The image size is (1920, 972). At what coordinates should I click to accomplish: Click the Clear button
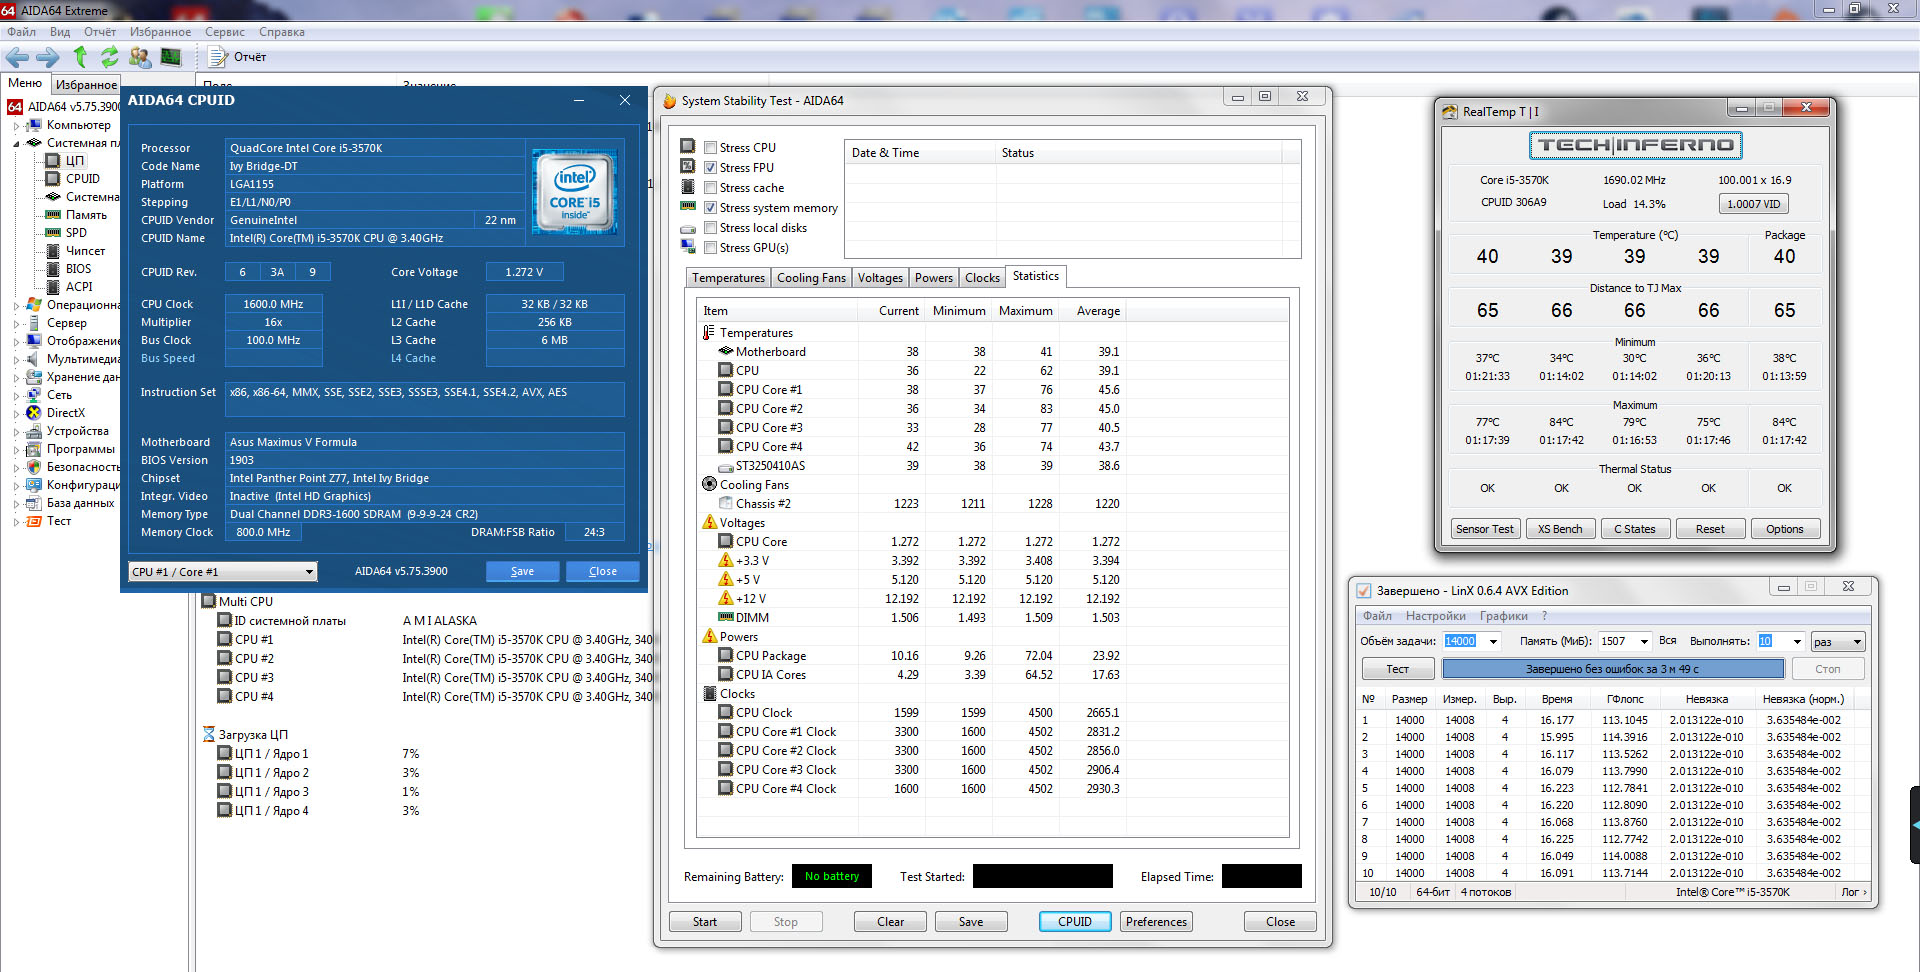[x=890, y=922]
